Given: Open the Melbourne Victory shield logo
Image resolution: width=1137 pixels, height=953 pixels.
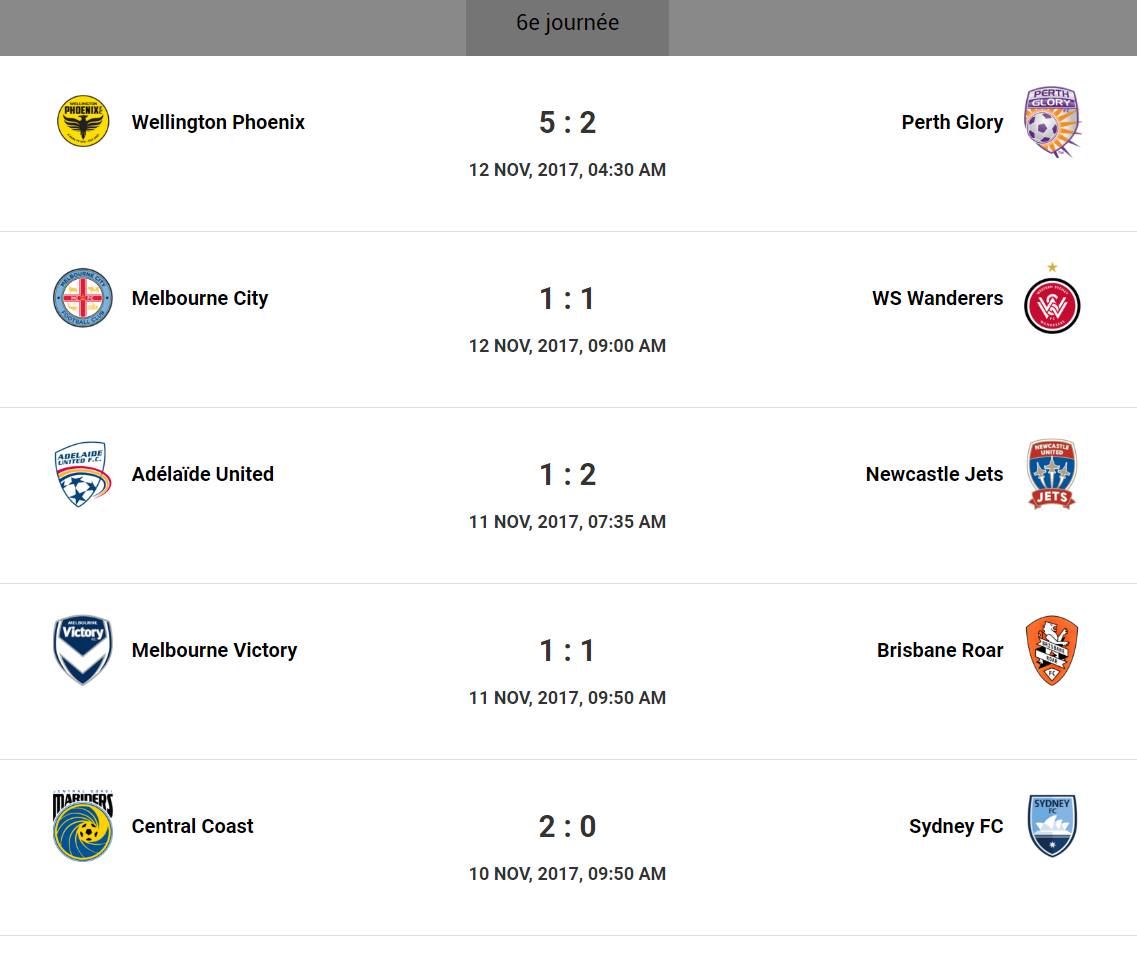Looking at the screenshot, I should click(83, 650).
